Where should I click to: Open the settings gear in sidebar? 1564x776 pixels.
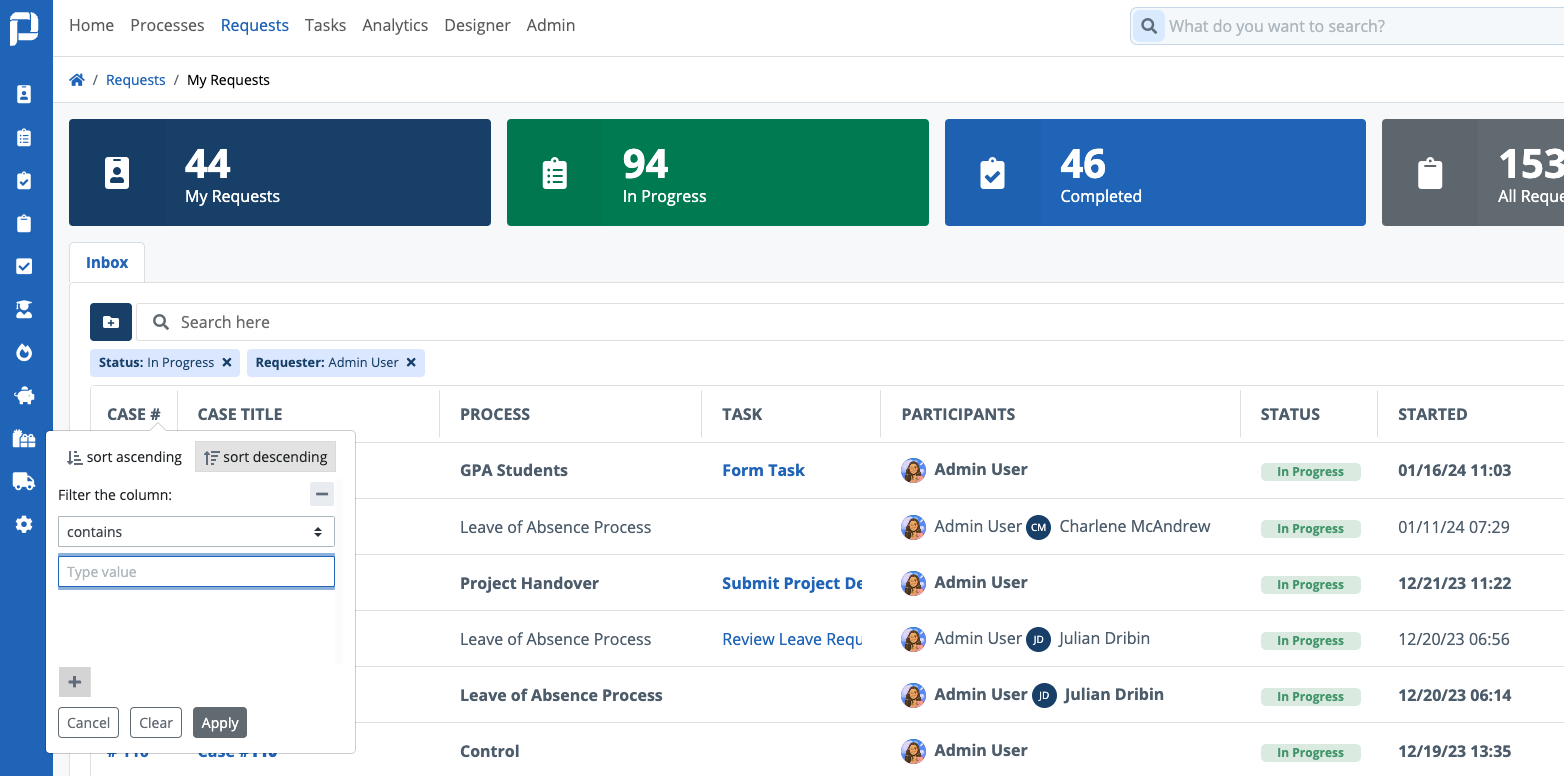24,524
